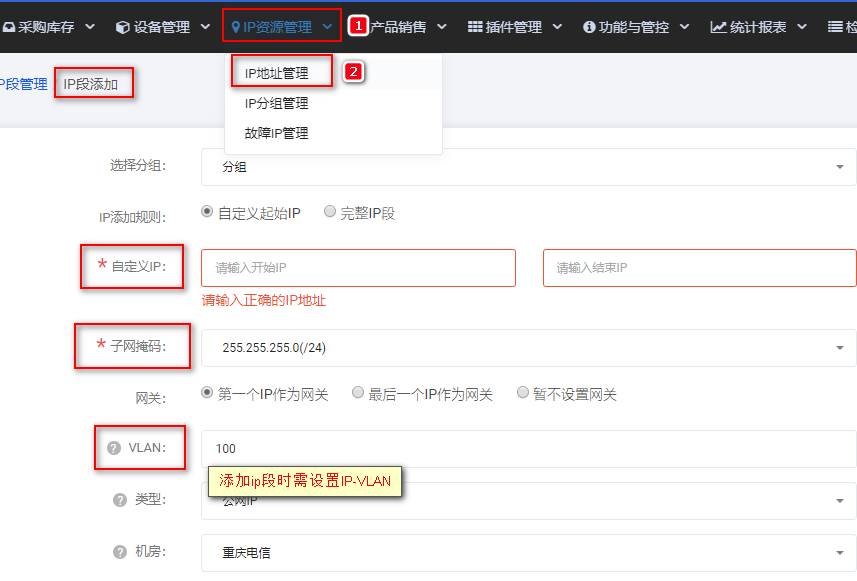Click the info icon beside 功能与管控
Screen dimensions: 857x581
(x=589, y=27)
